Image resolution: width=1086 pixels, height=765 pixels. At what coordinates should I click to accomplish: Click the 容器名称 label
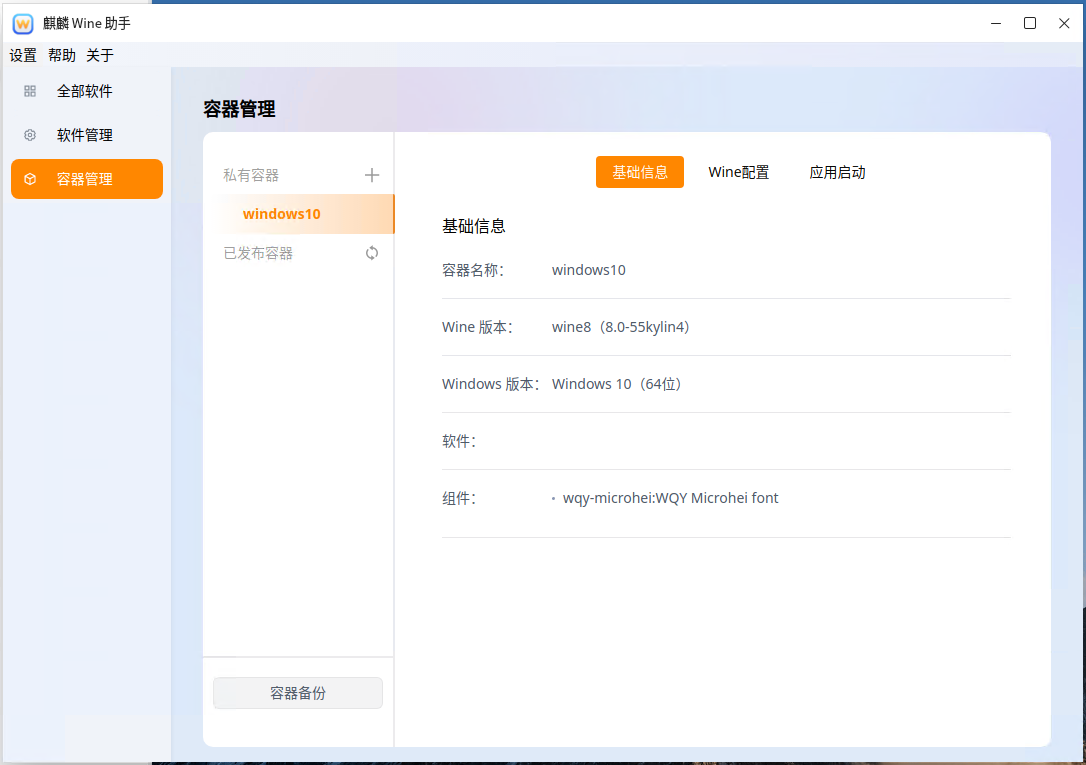pos(473,270)
